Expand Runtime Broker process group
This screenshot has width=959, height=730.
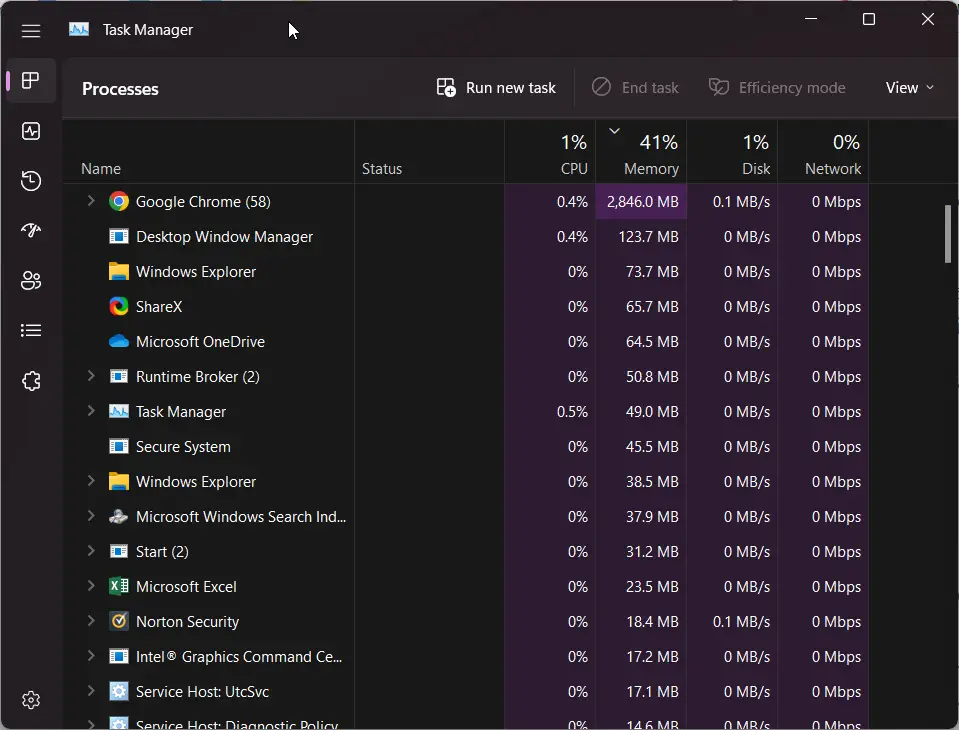(x=91, y=377)
